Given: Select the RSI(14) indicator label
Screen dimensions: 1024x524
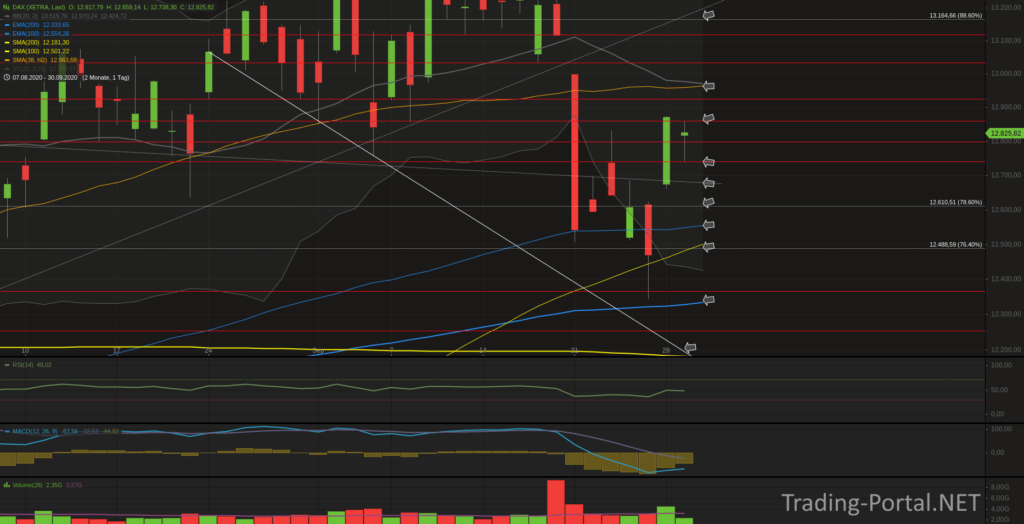Looking at the screenshot, I should tap(23, 365).
